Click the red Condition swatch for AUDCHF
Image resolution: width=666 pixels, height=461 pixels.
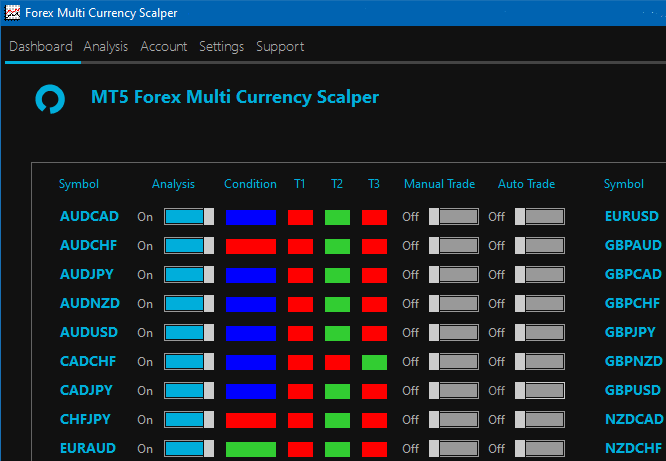pos(251,246)
